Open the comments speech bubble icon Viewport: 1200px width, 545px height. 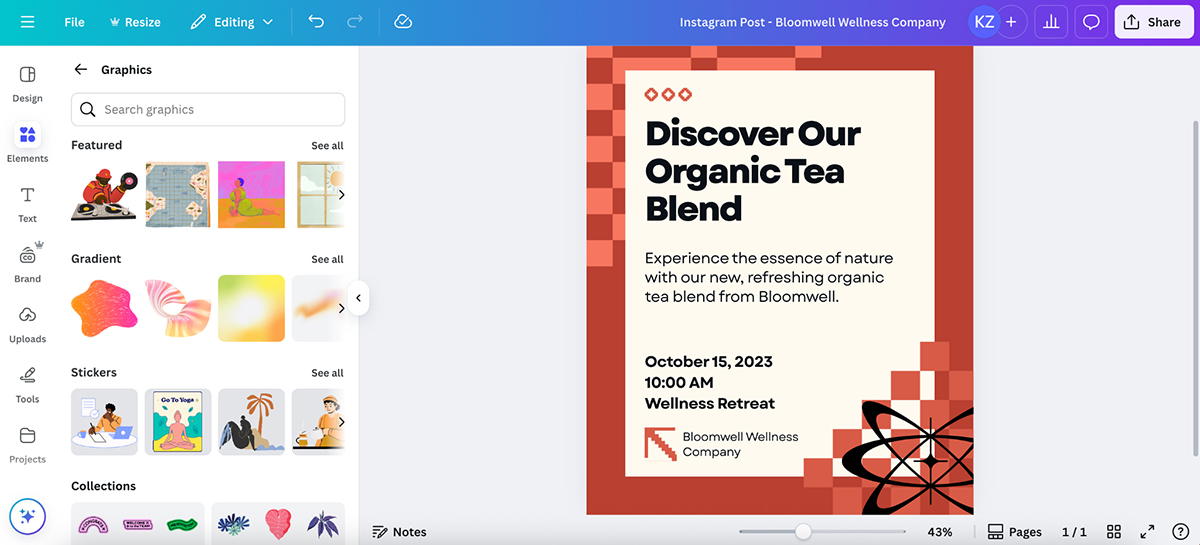click(1091, 22)
